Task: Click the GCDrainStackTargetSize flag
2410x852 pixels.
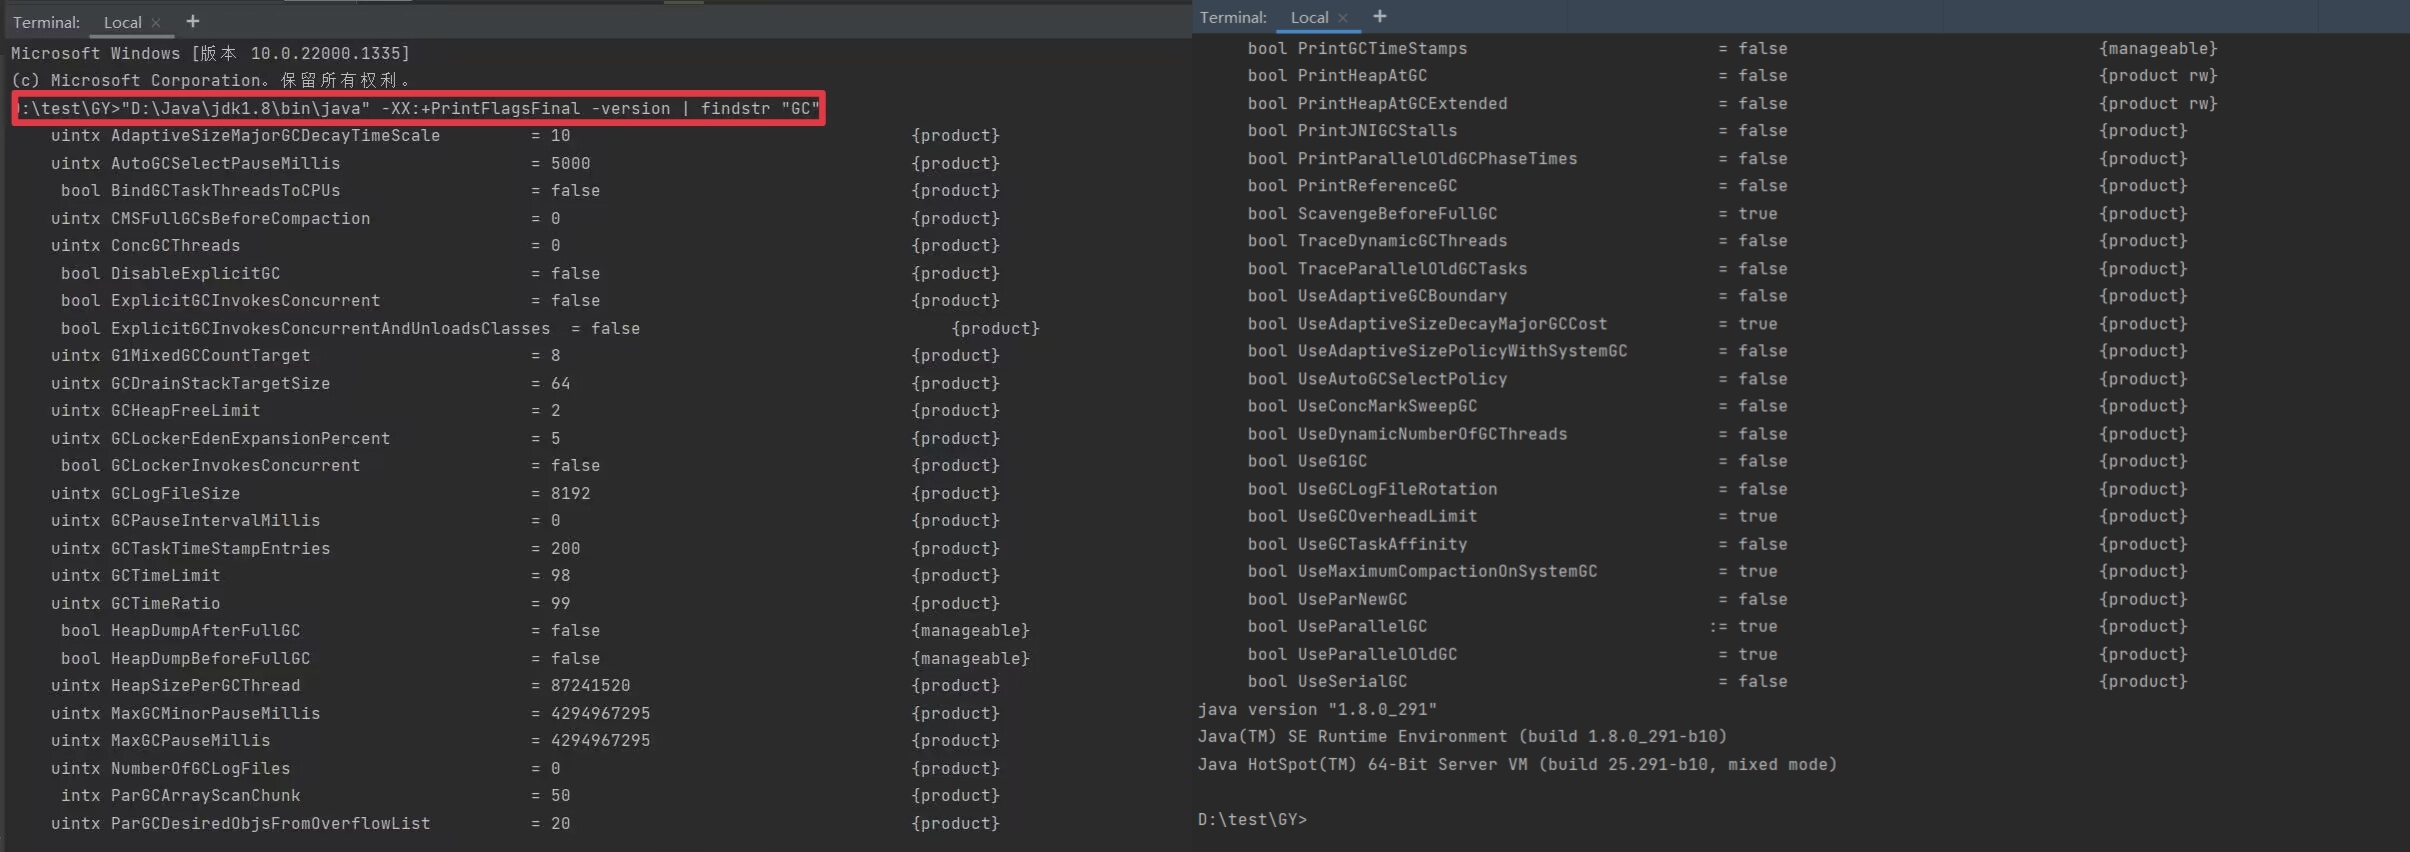Action: pos(220,383)
